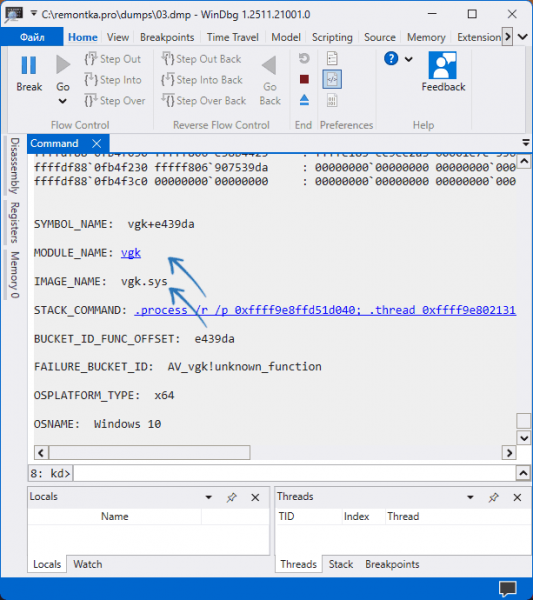The height and width of the screenshot is (600, 533).
Task: Open the Scripting ribbon tab
Action: pos(332,37)
